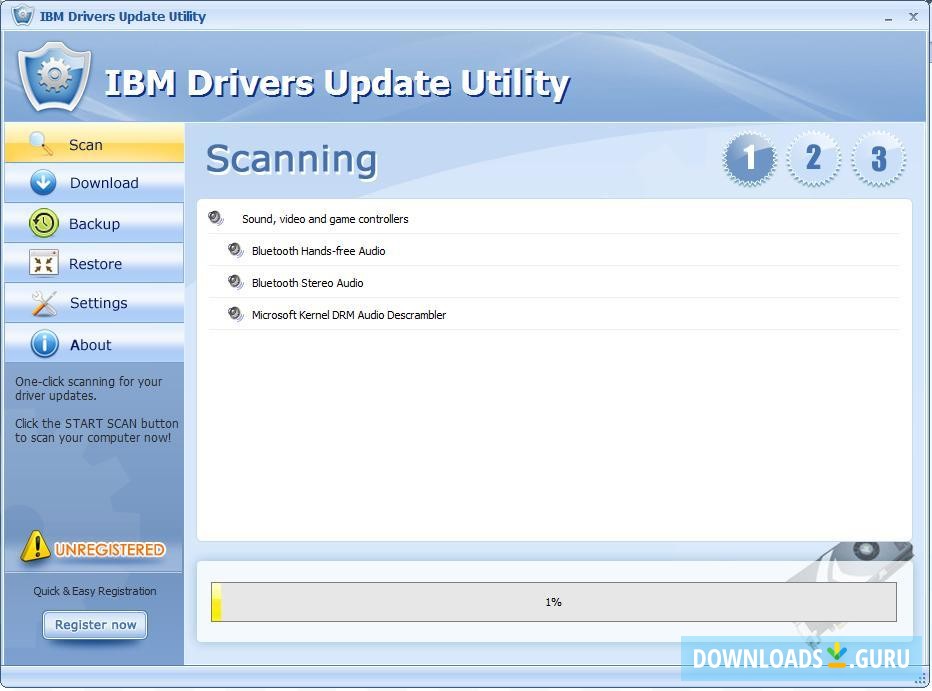Open the Settings section
This screenshot has width=932, height=691.
[x=98, y=302]
